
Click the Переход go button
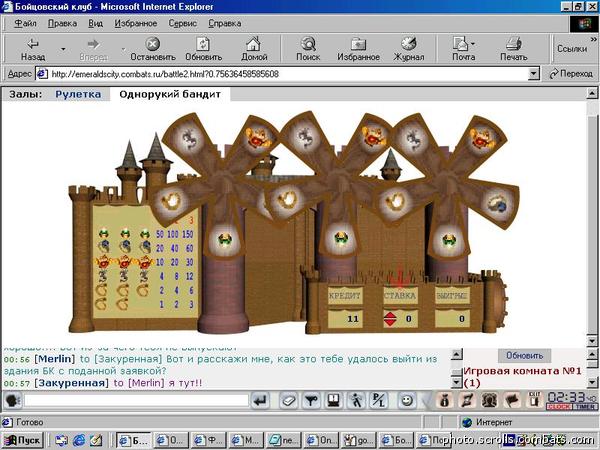(x=571, y=73)
